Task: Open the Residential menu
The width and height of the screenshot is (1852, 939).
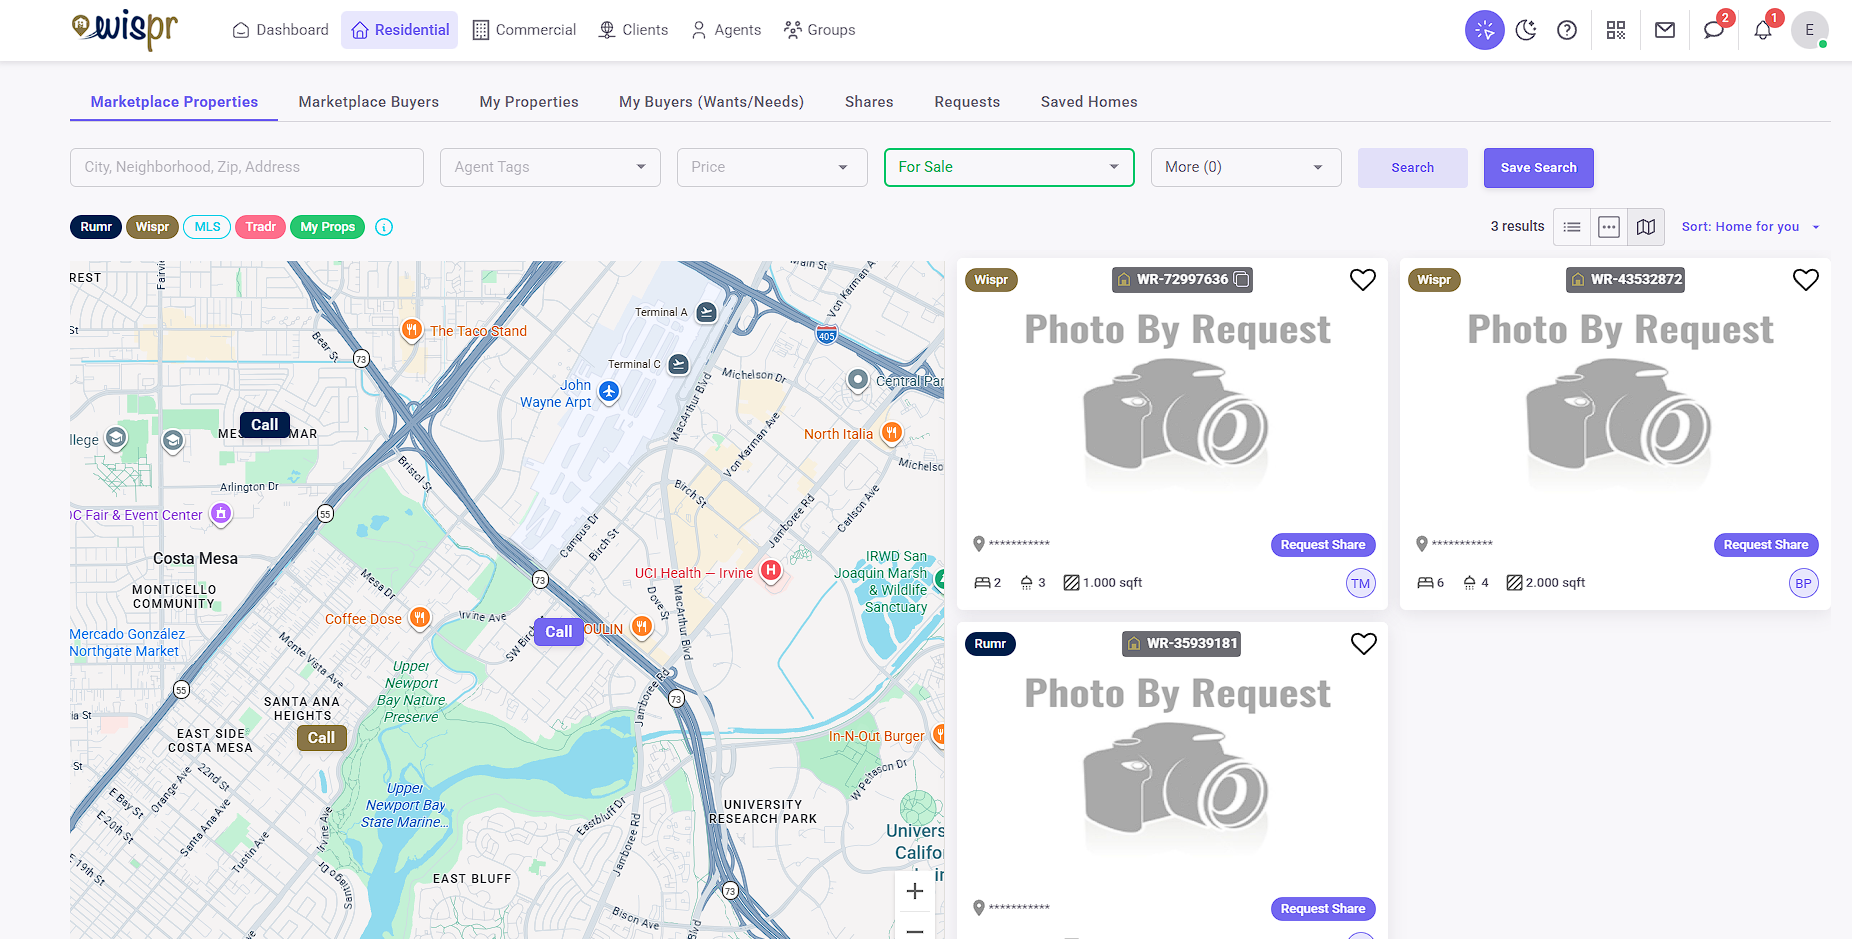Action: (399, 30)
